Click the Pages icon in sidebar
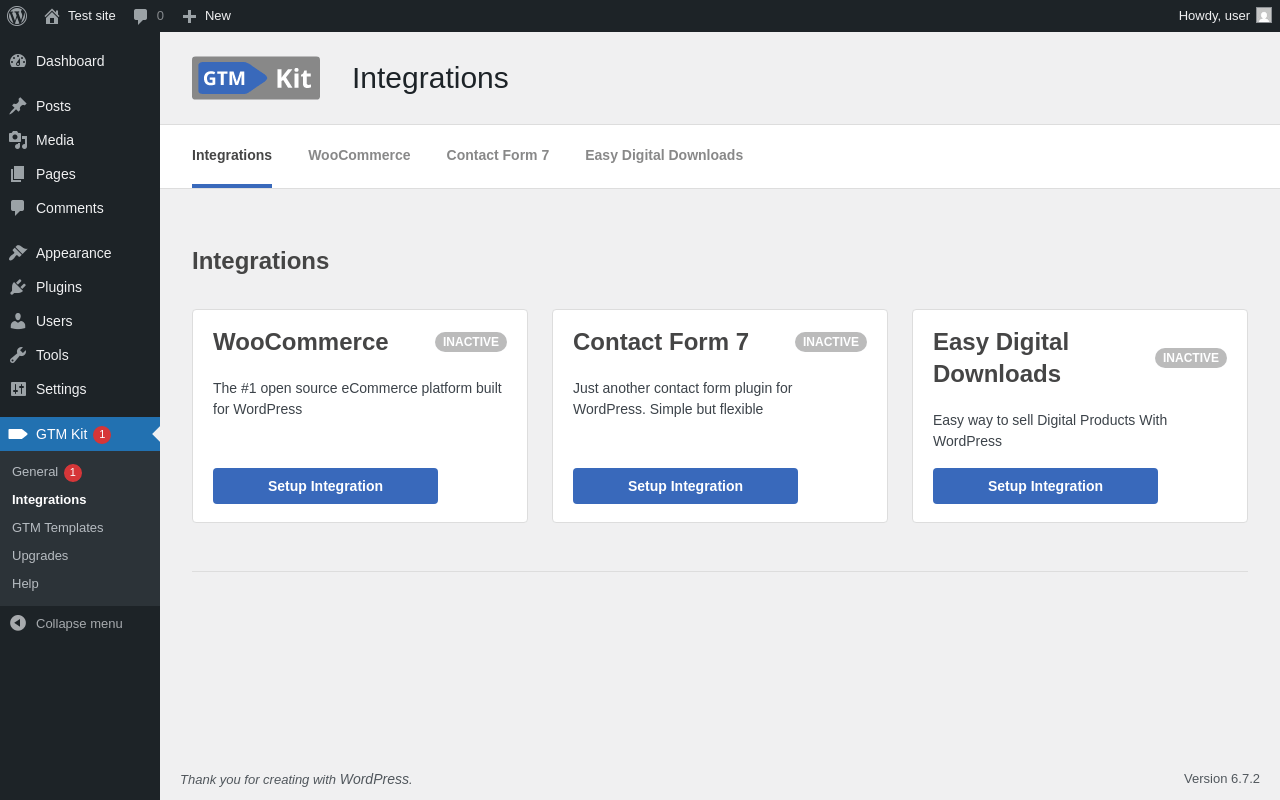Screen dimensions: 1280x800 coord(18,174)
